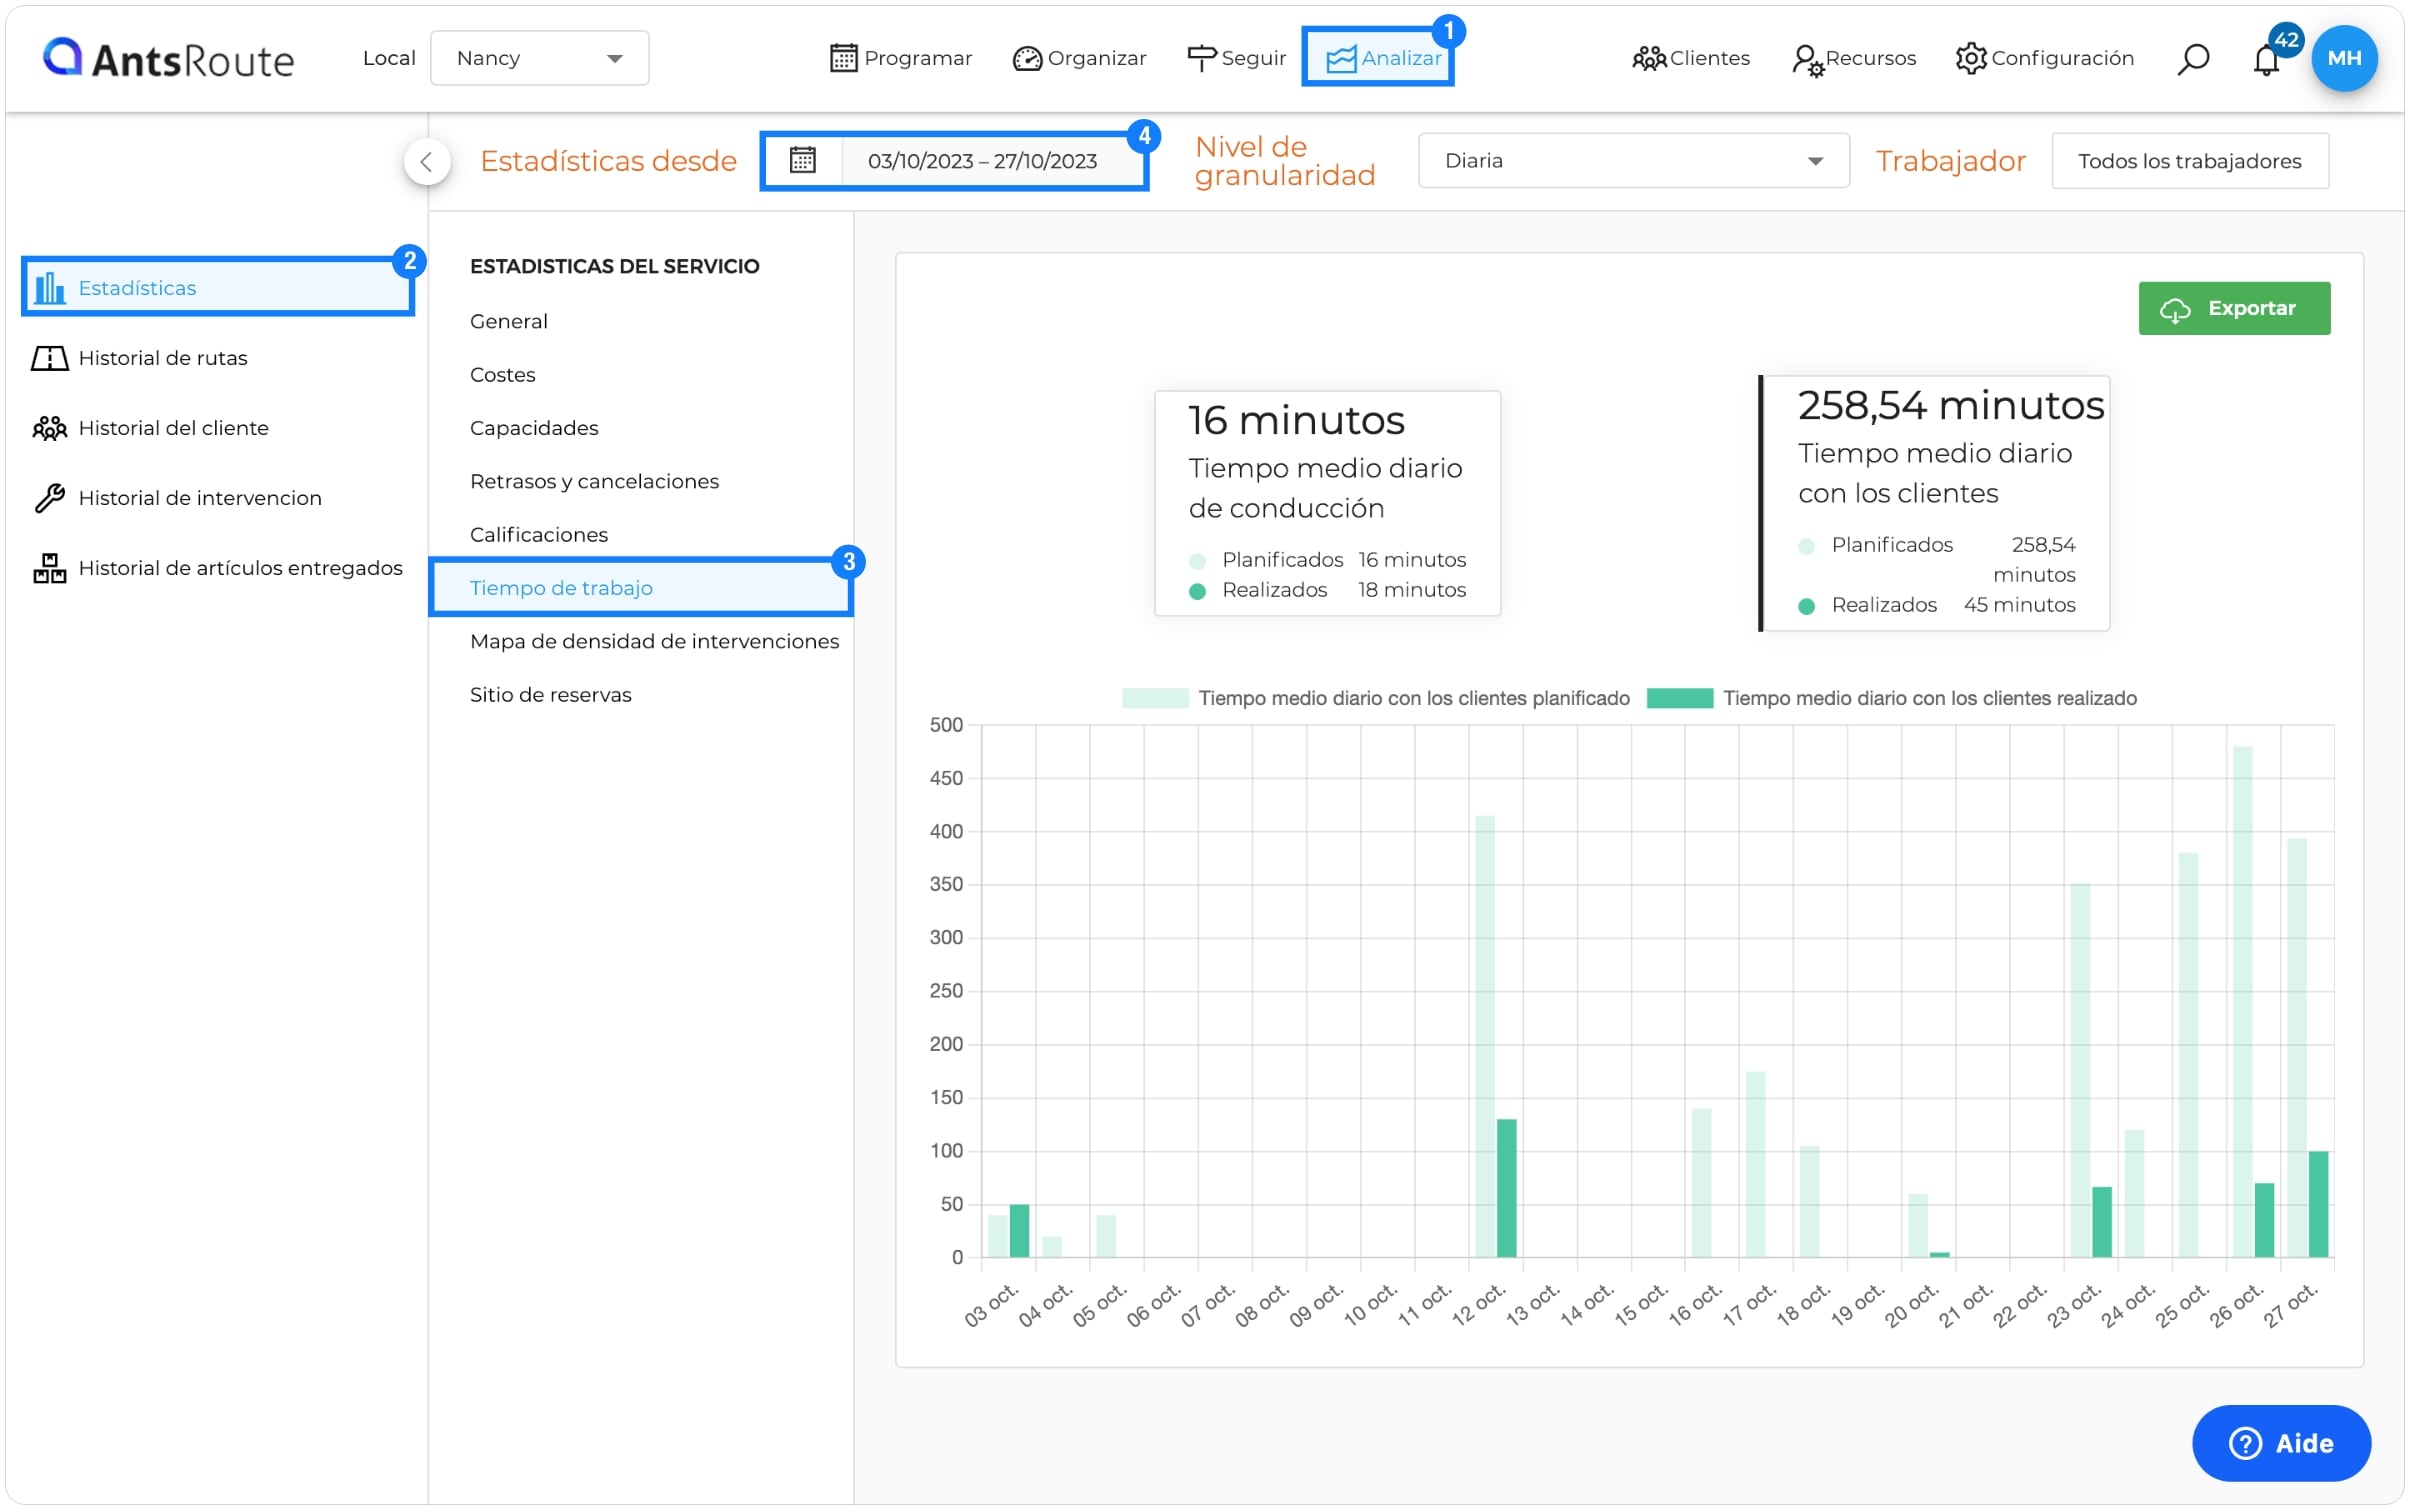
Task: Click the green Exportar button
Action: point(2233,308)
